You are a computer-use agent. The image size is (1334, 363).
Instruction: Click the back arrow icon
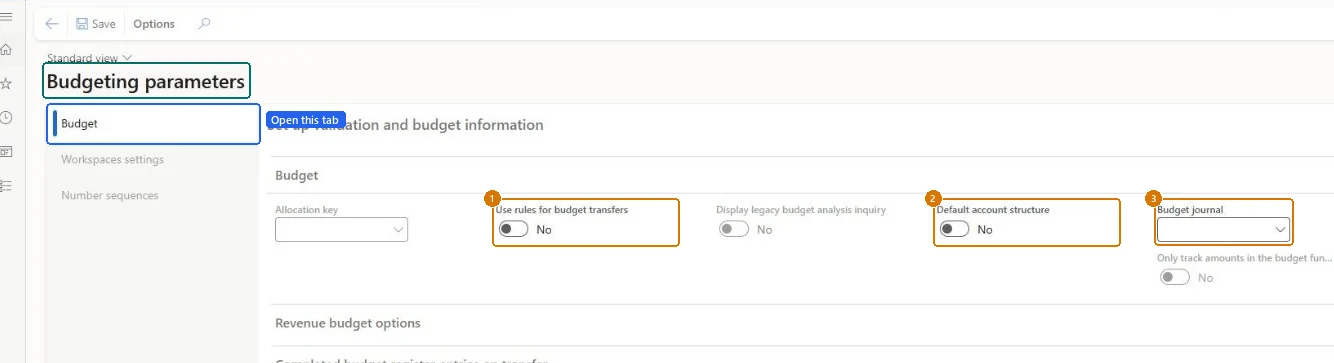(52, 24)
